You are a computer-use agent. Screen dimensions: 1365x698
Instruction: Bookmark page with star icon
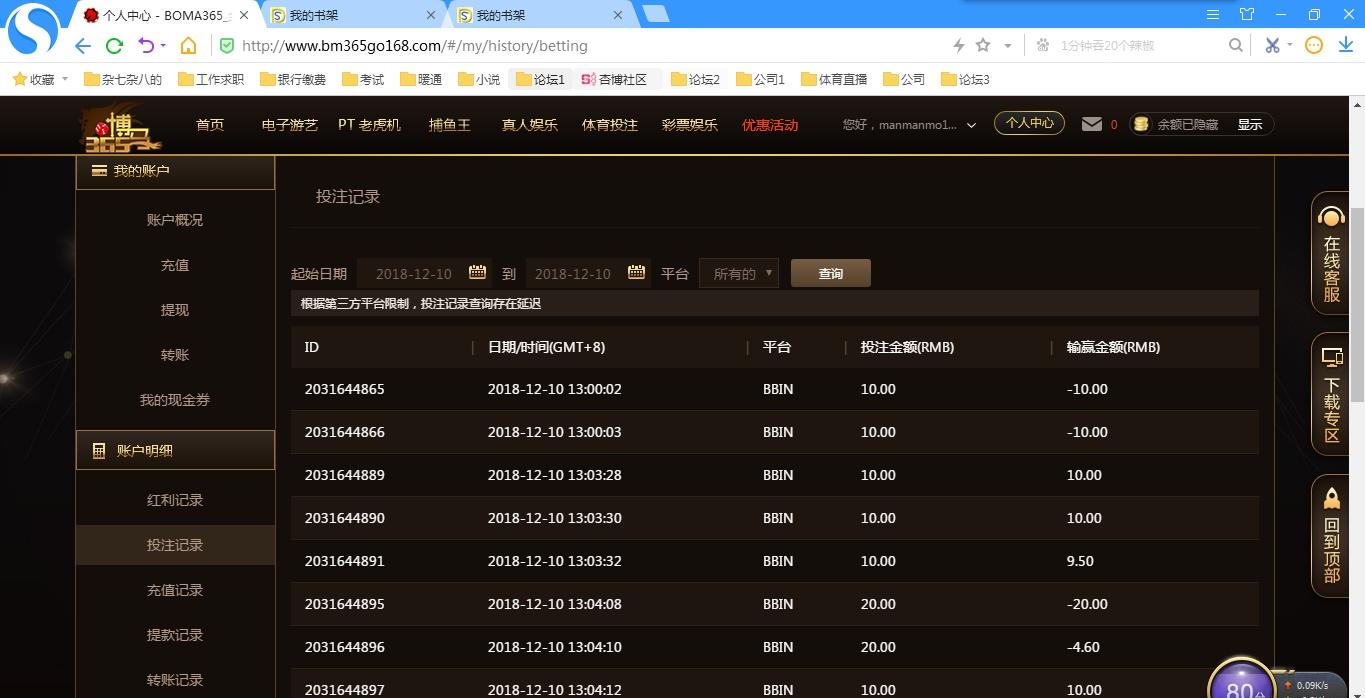coord(983,45)
